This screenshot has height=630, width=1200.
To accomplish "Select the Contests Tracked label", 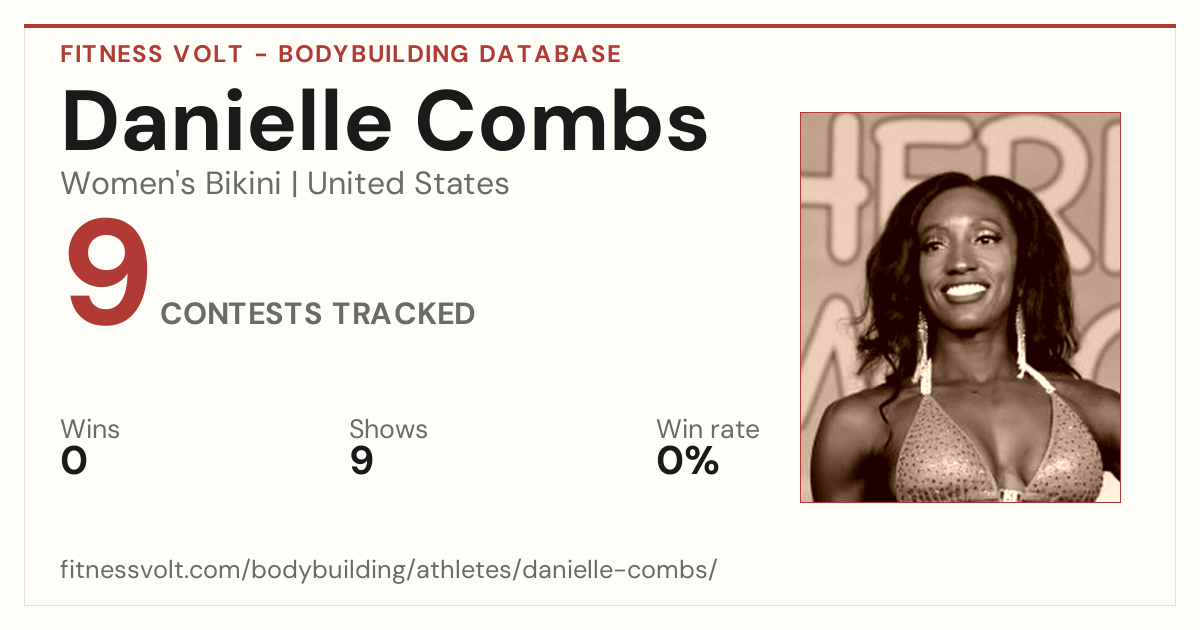I will [x=318, y=314].
